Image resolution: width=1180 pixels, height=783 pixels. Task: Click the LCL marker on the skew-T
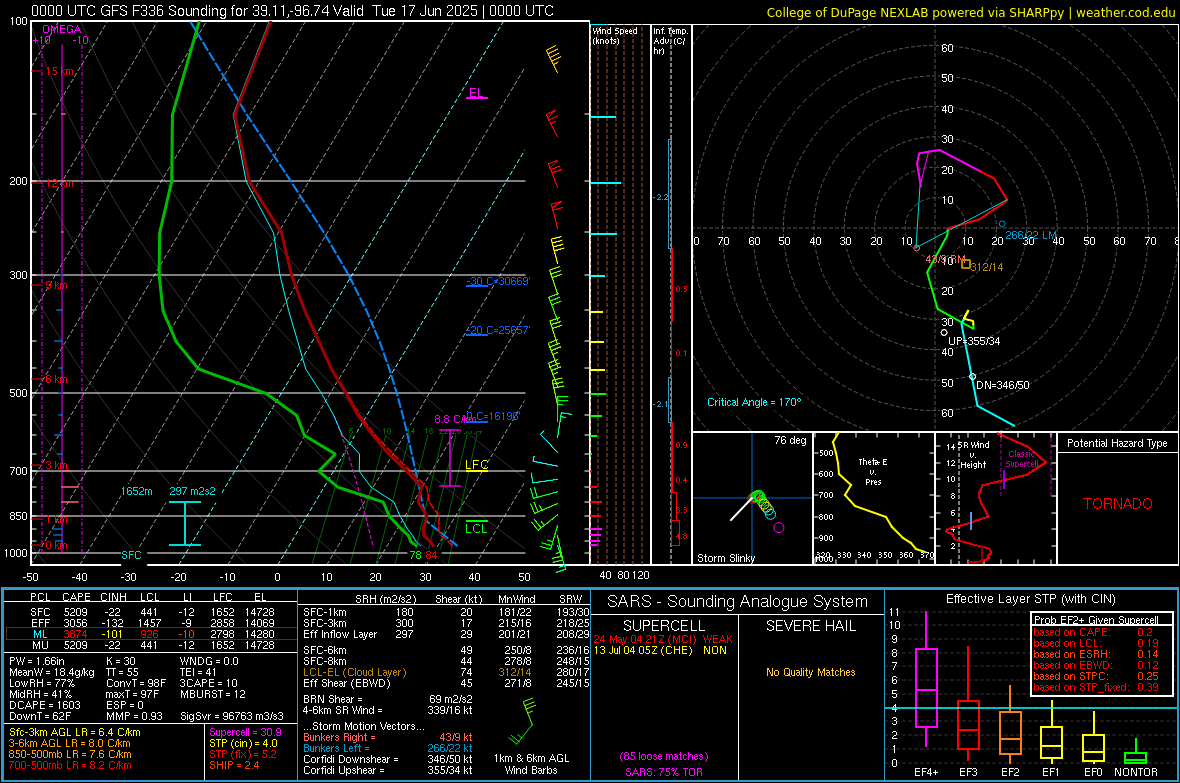476,527
